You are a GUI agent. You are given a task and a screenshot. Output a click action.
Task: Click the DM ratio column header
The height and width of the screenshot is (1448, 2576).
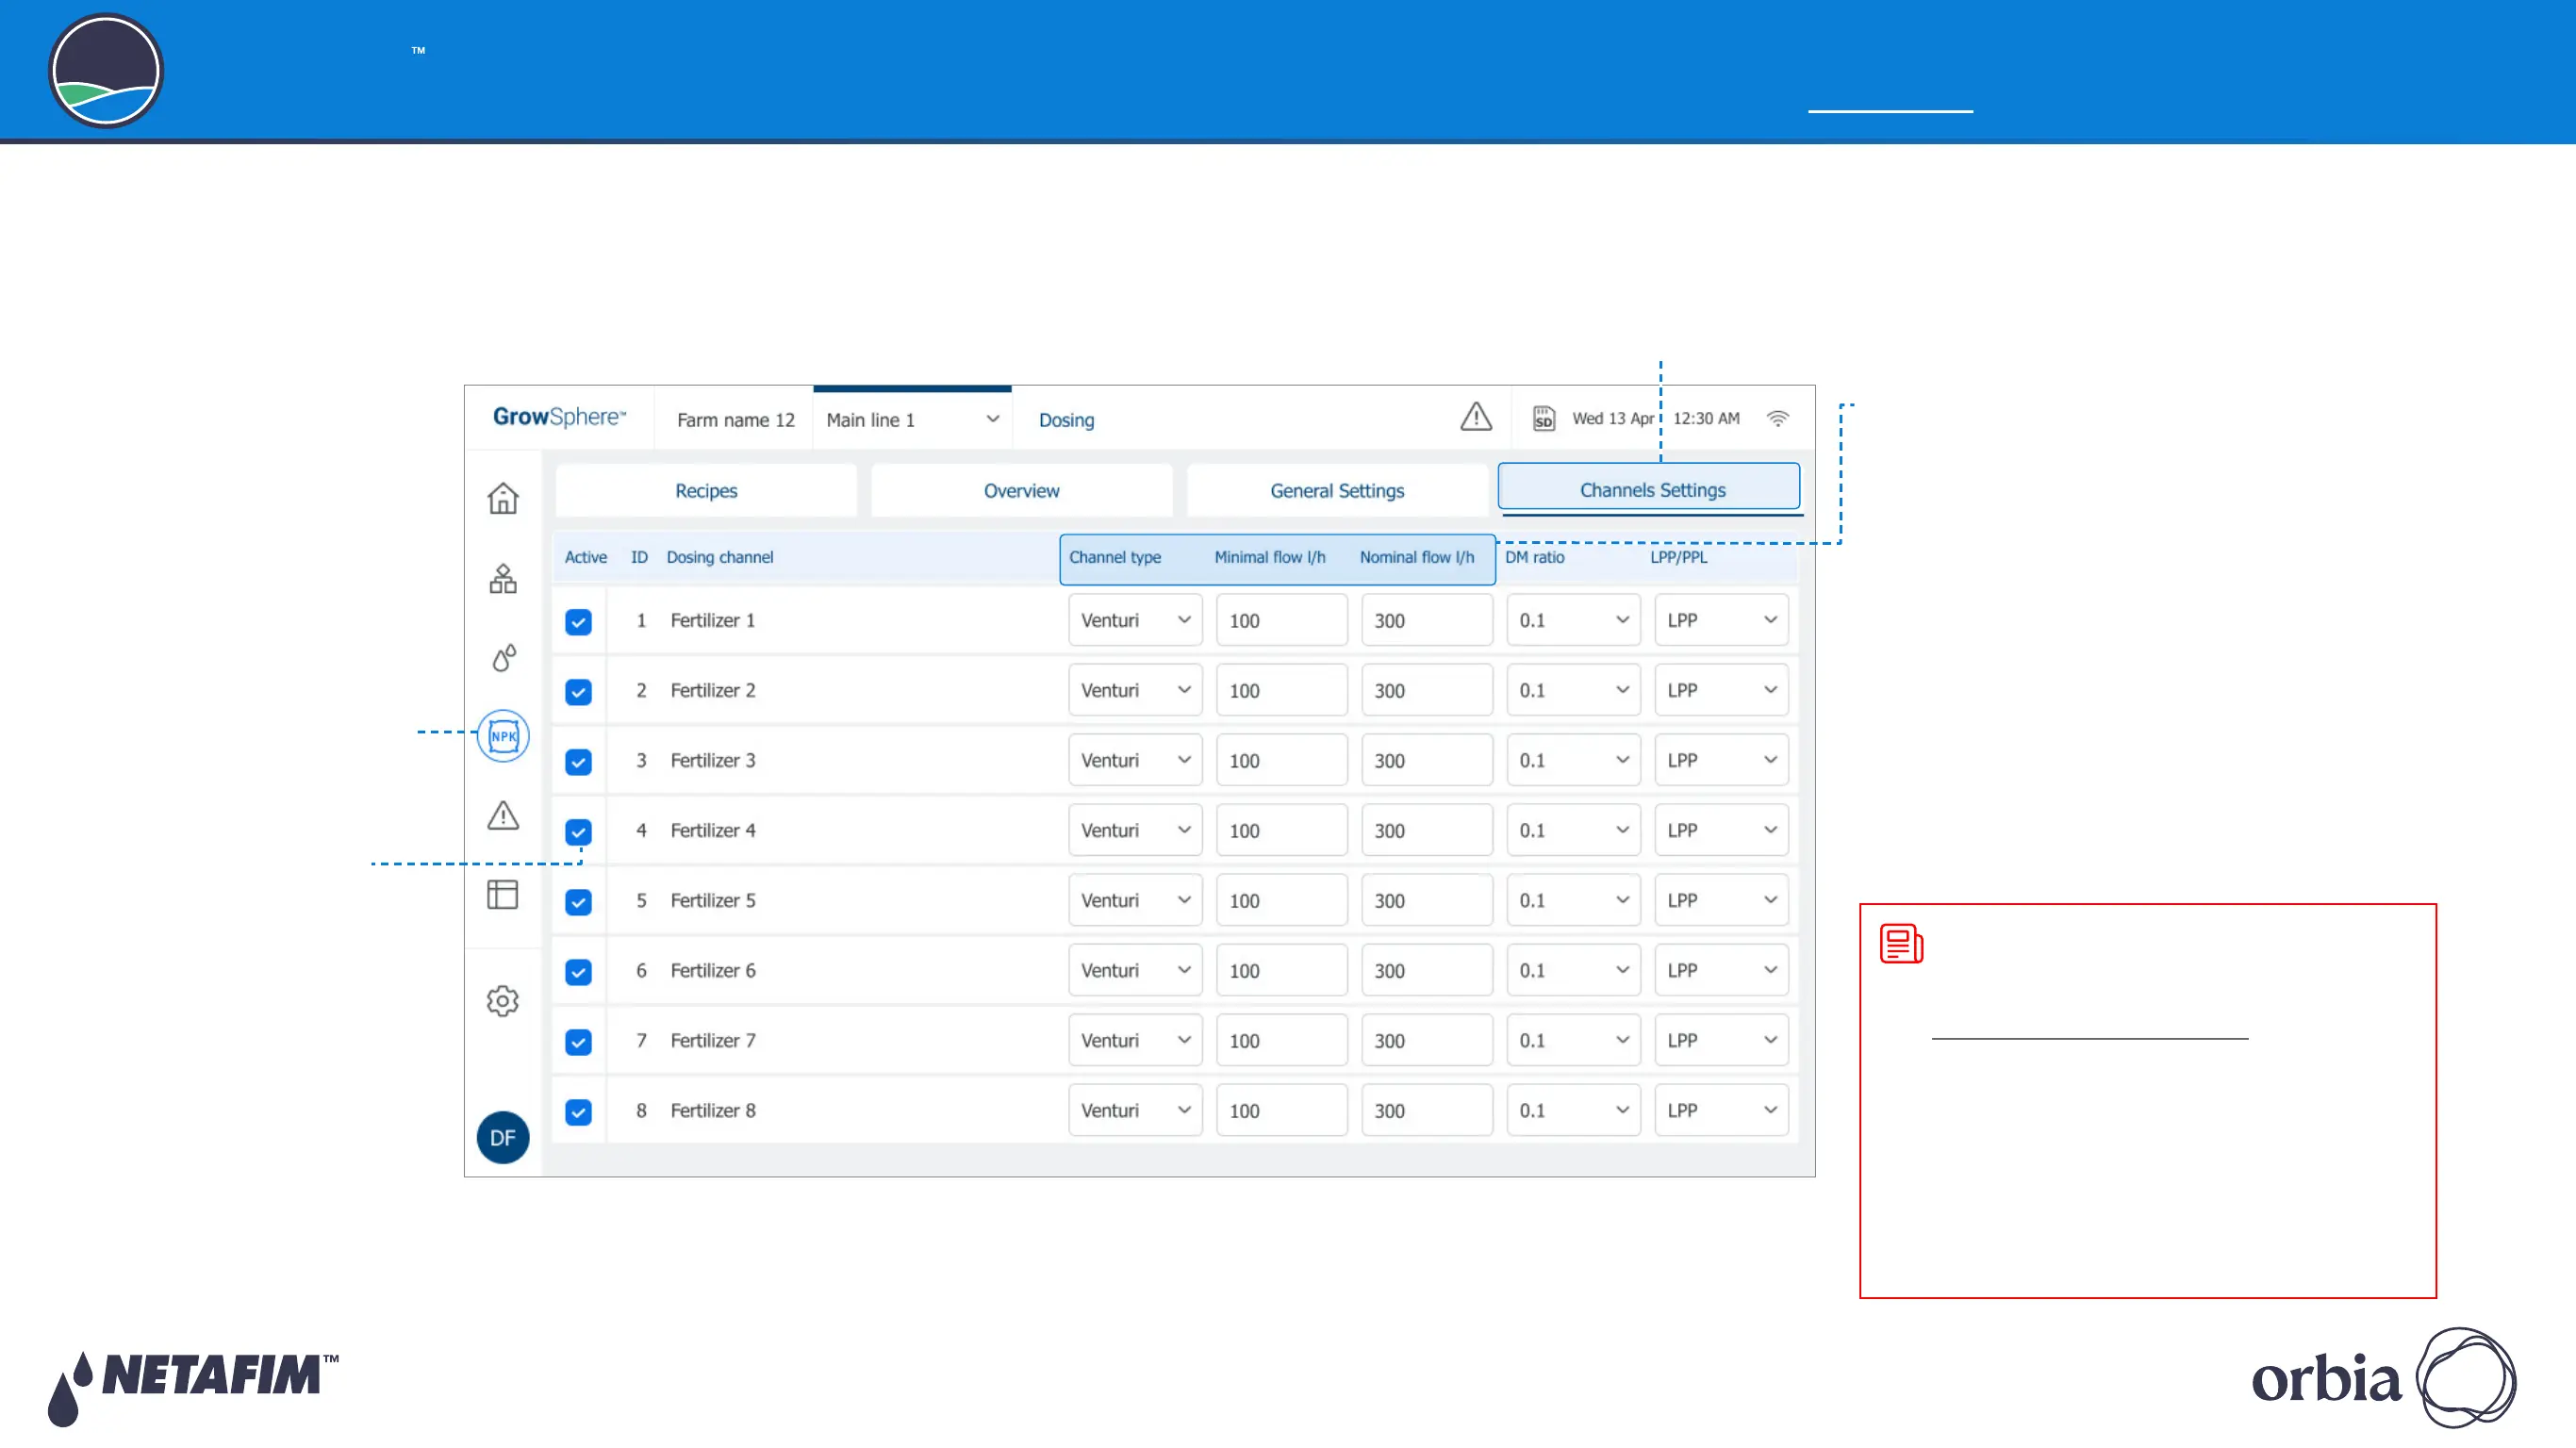(x=1535, y=557)
